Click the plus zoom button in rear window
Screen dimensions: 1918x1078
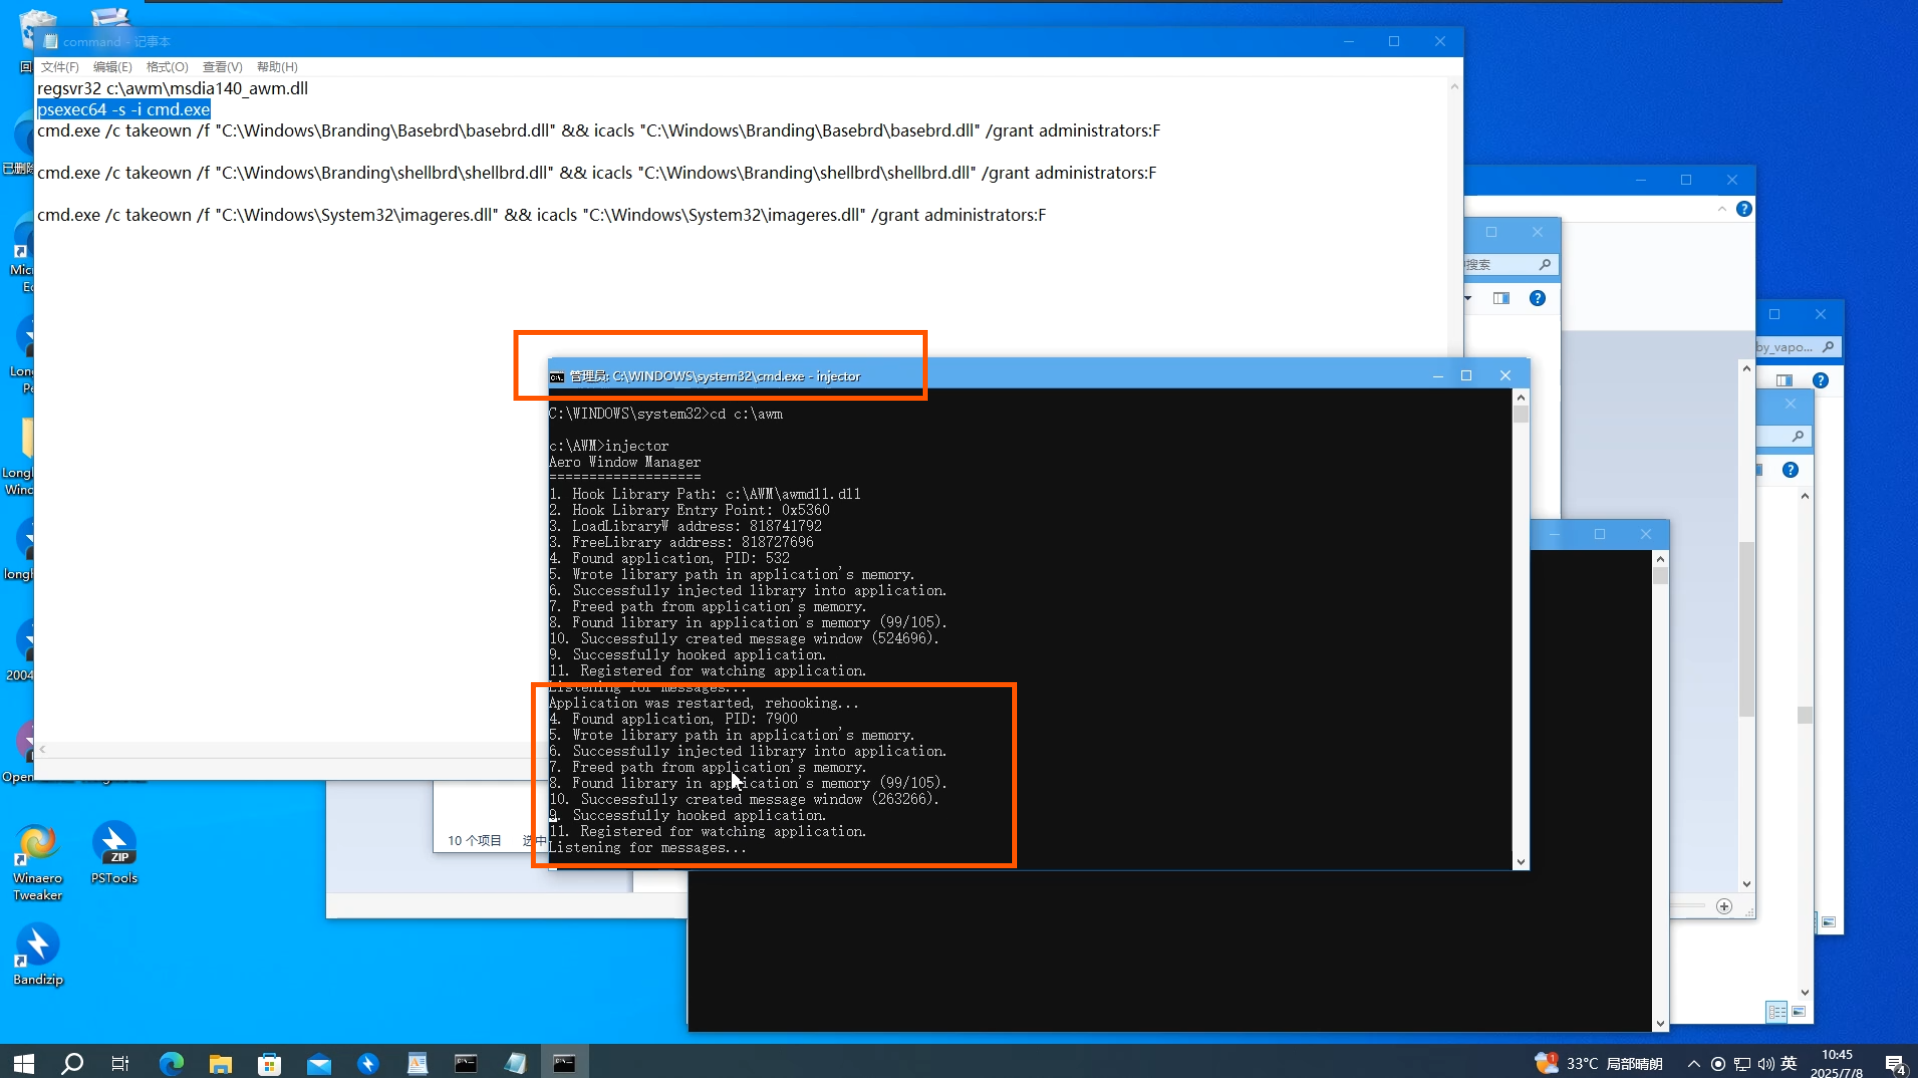pos(1723,906)
